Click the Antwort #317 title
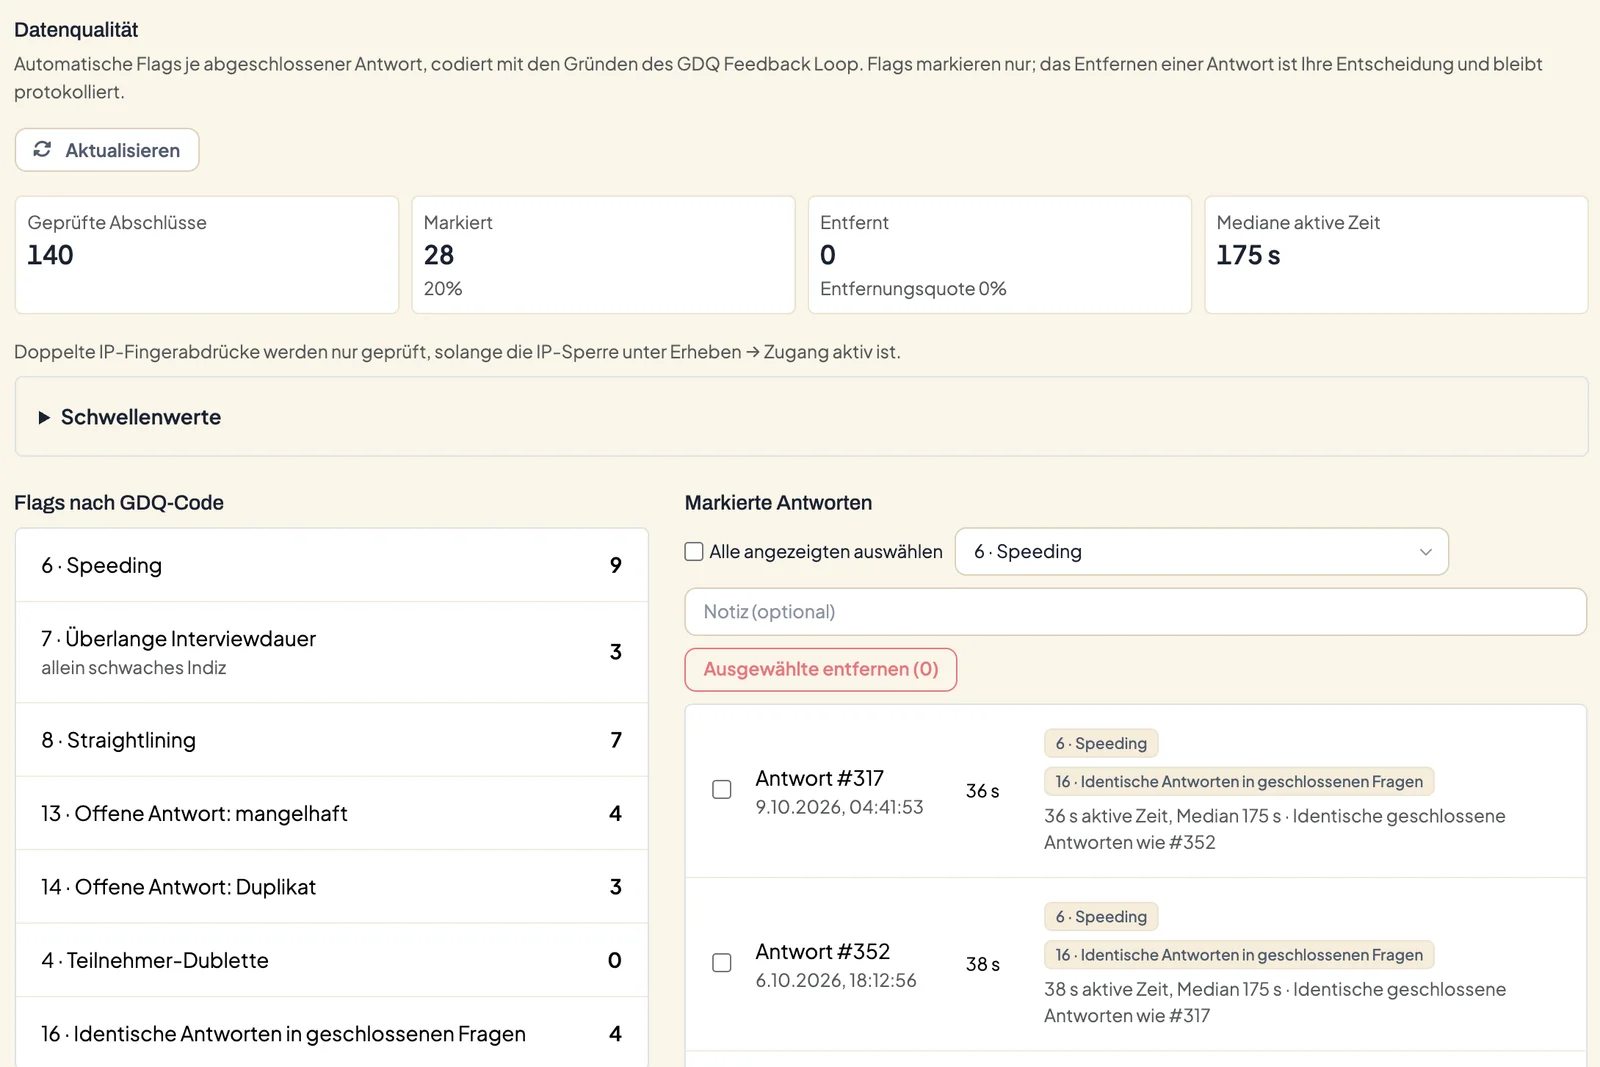Screen dimensions: 1600x1067 [x=820, y=778]
